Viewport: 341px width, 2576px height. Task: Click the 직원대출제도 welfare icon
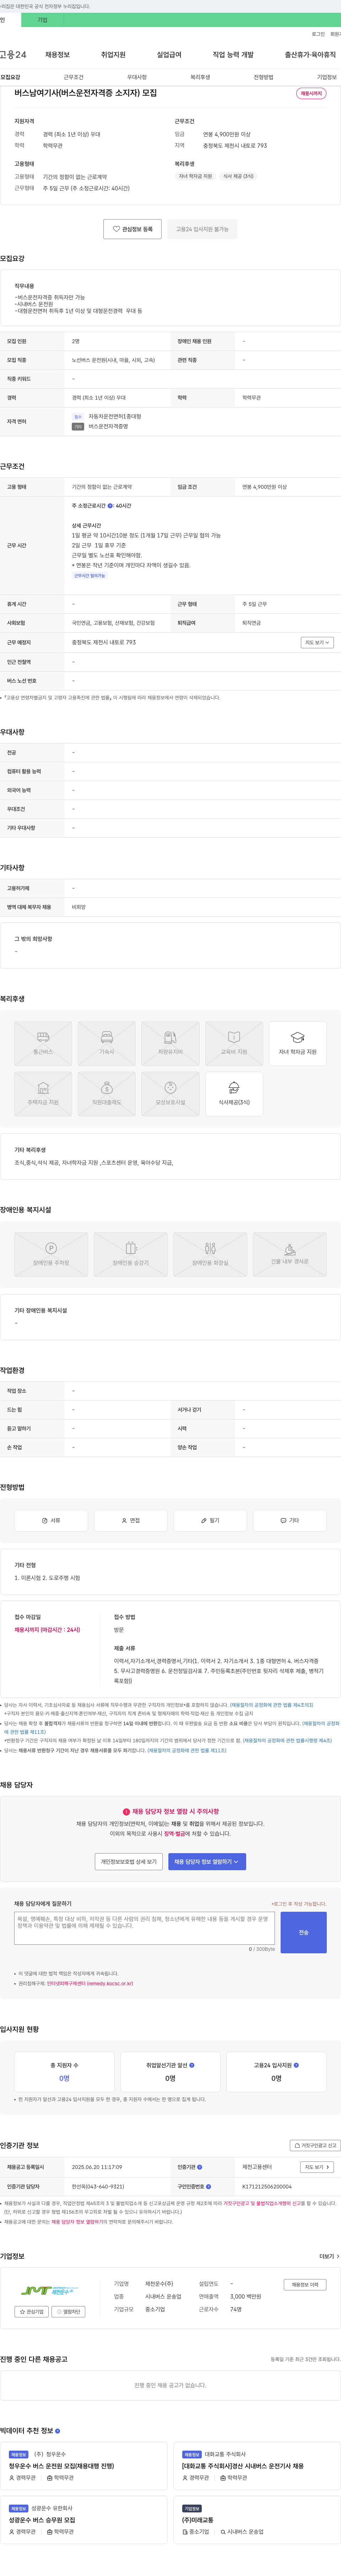coord(107,1094)
